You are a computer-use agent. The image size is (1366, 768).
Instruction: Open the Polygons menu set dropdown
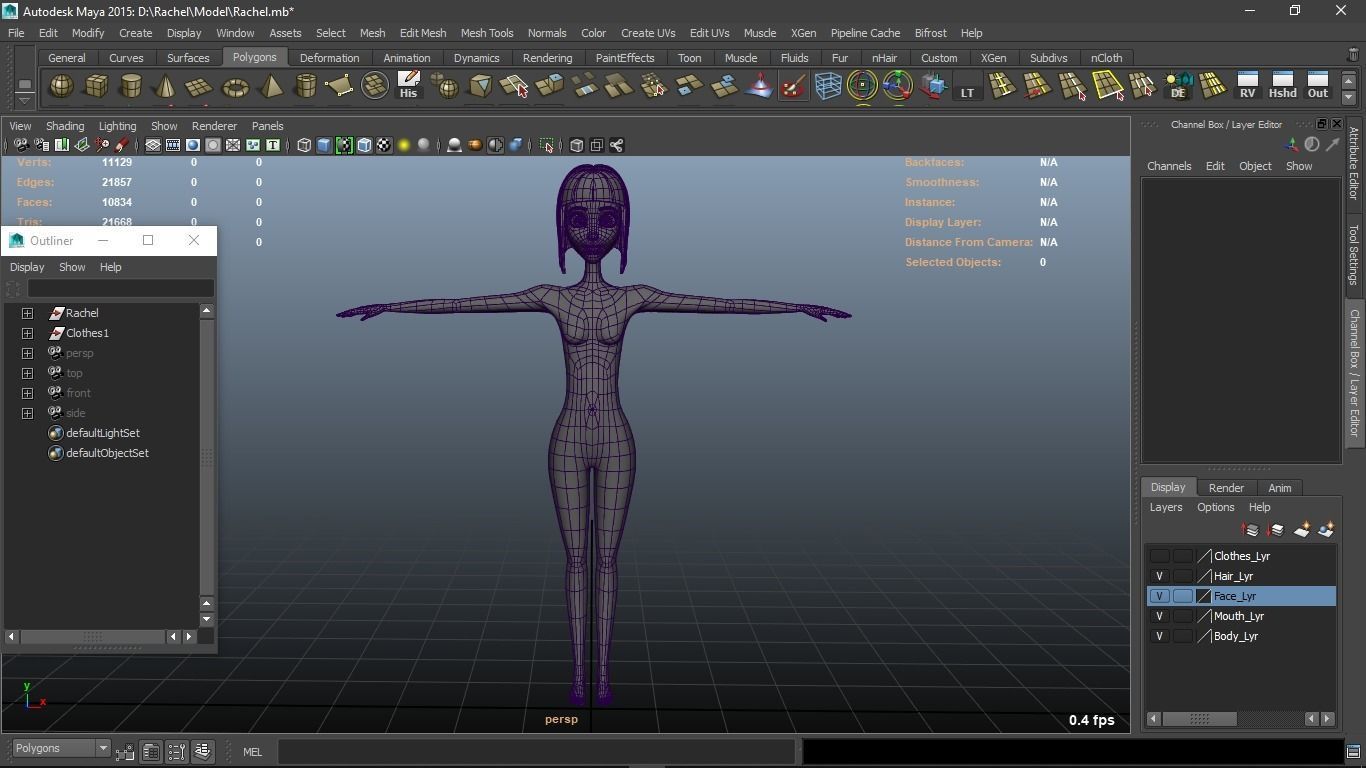tap(60, 749)
